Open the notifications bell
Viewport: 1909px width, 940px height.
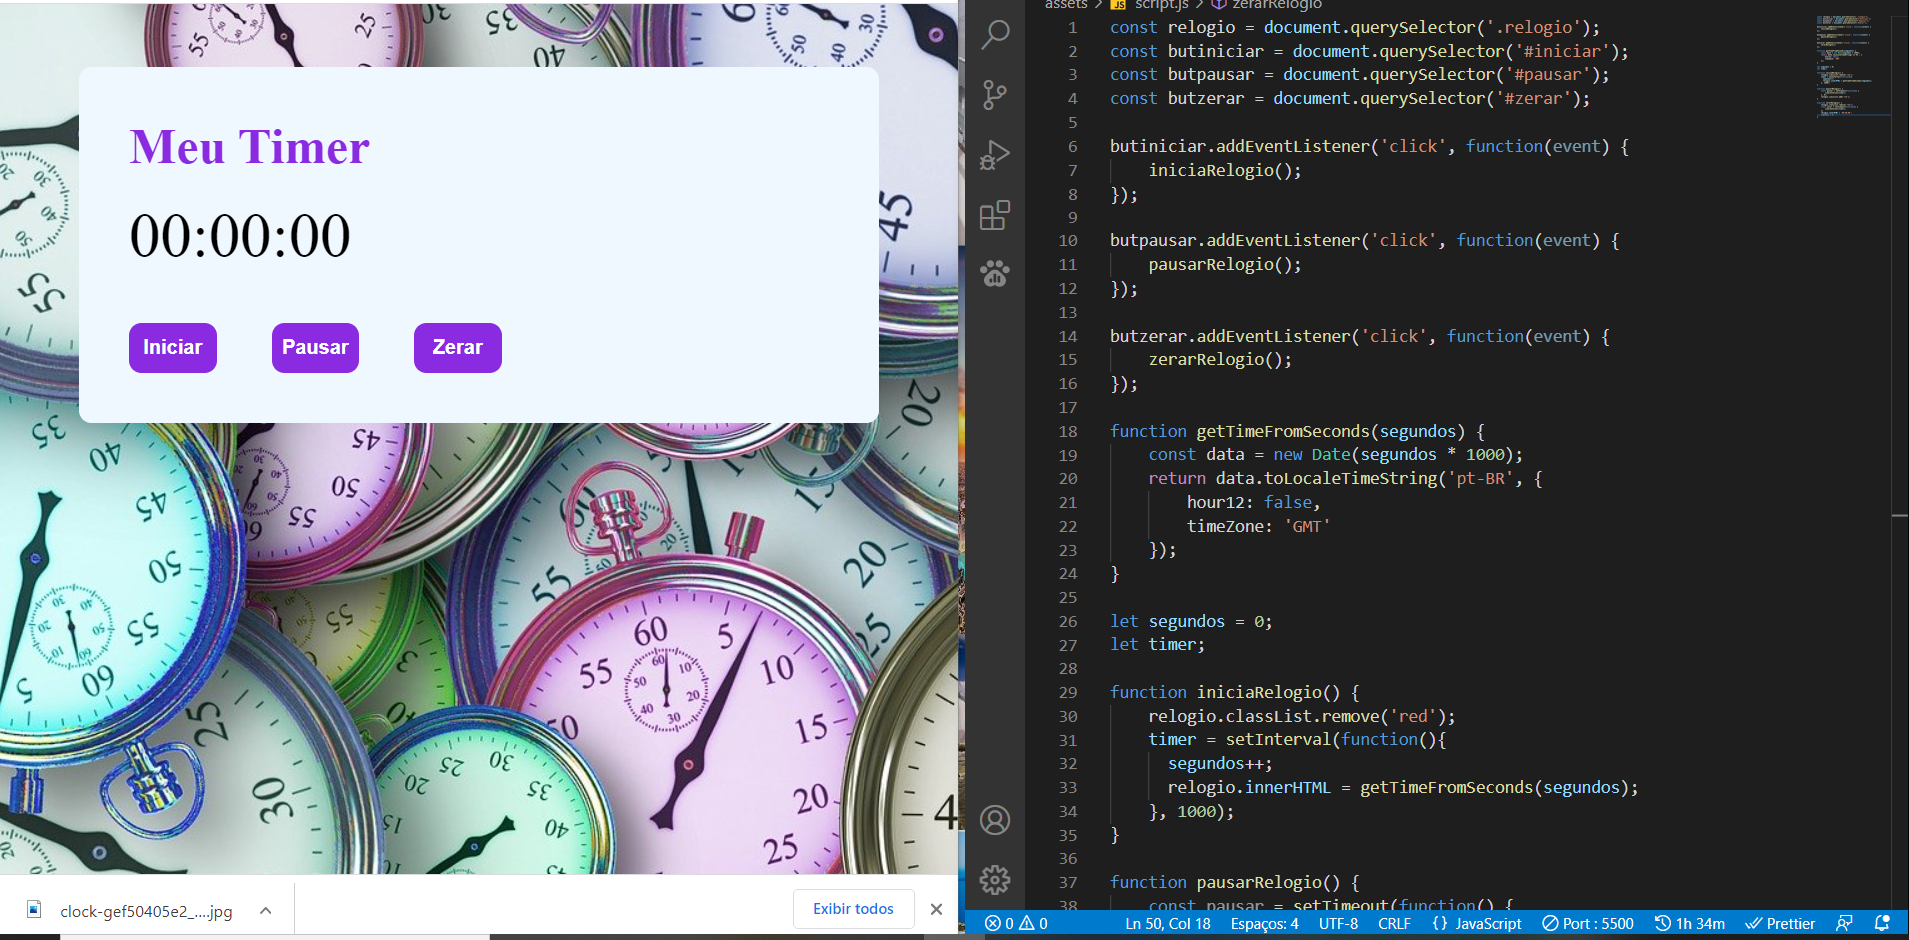coord(1882,924)
